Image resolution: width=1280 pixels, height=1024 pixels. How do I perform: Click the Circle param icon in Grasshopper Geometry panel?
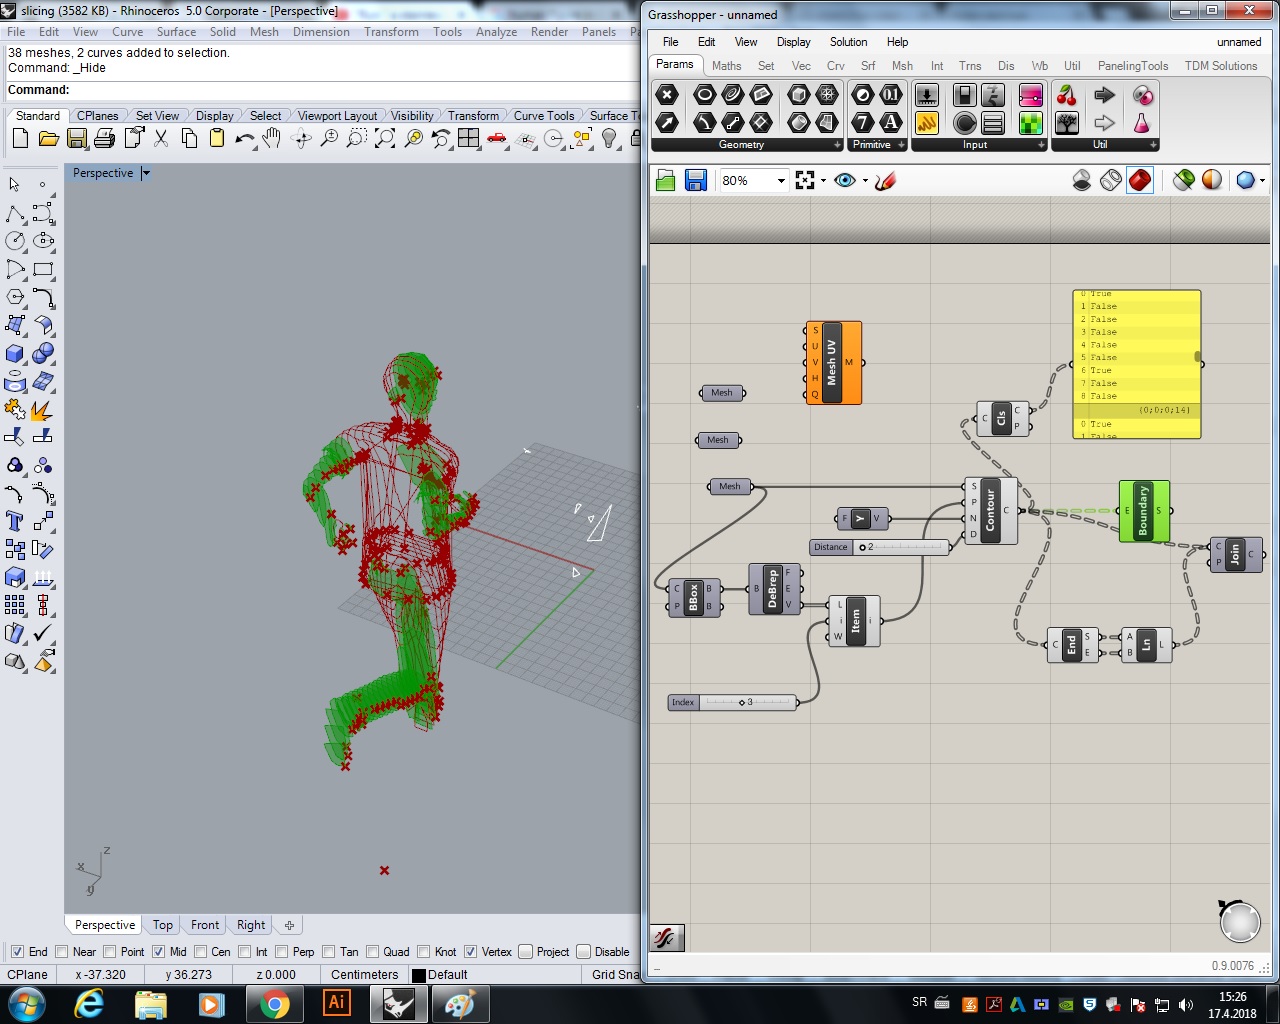pyautogui.click(x=705, y=95)
